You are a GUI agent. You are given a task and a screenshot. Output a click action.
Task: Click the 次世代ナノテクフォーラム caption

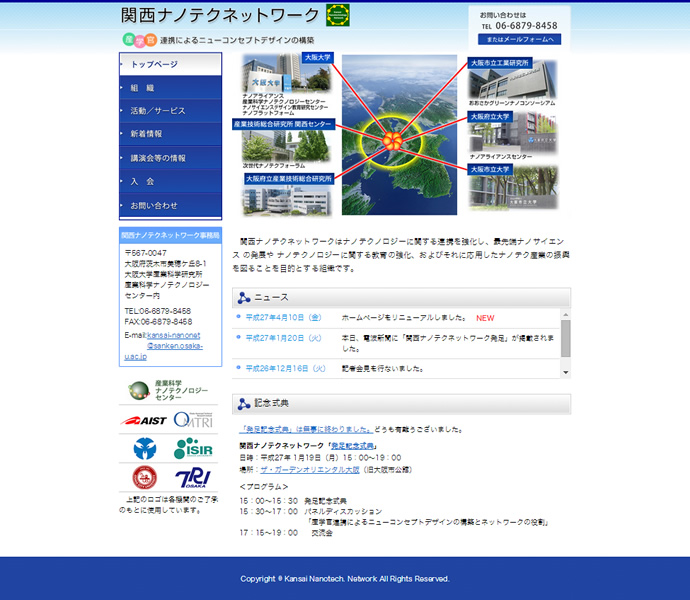click(274, 166)
